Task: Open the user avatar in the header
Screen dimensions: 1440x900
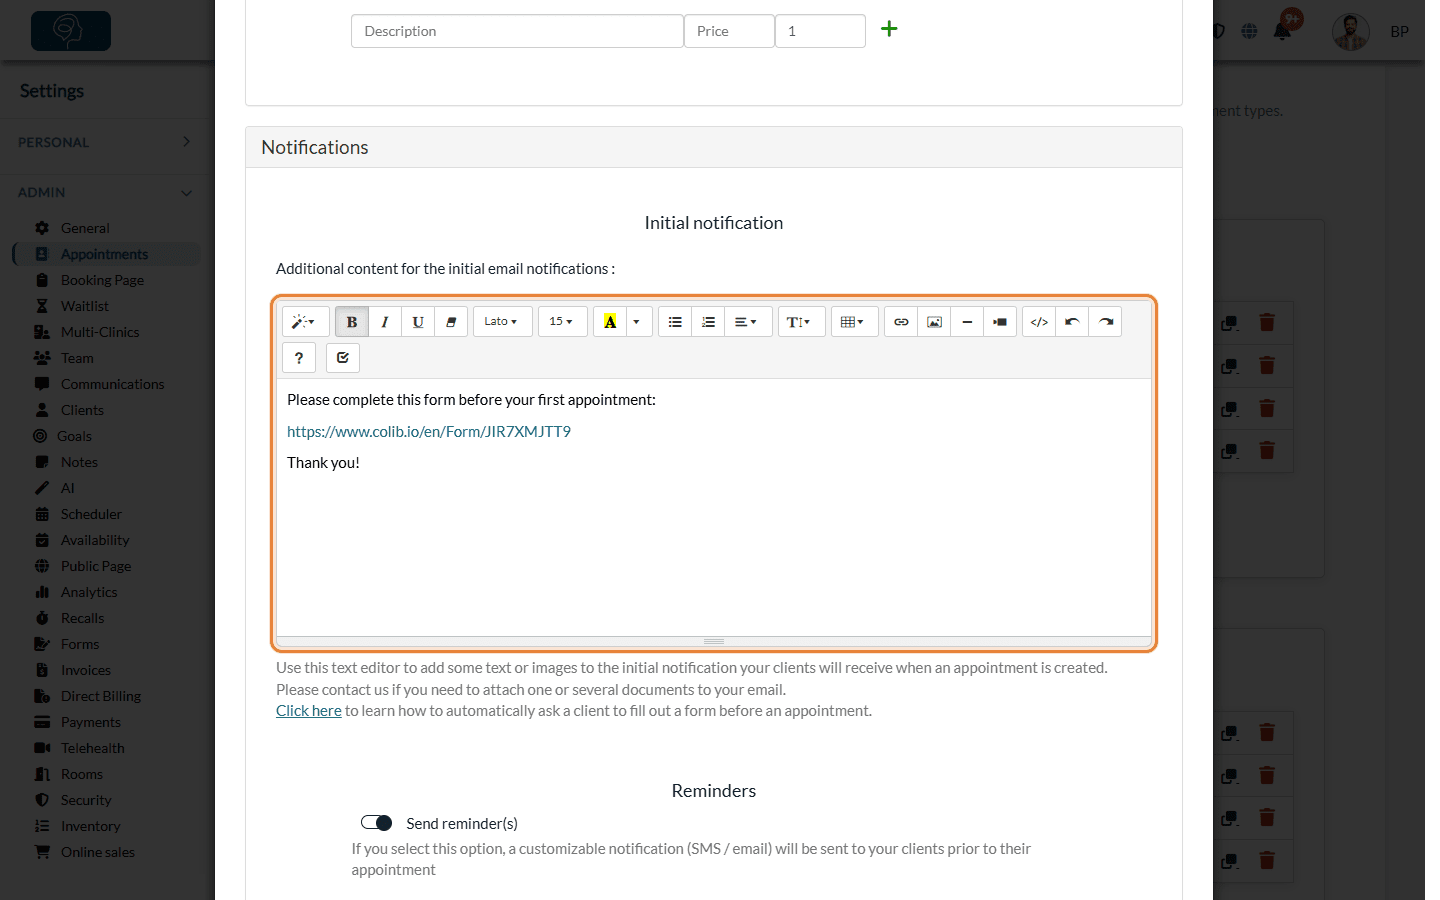Action: coord(1351,32)
